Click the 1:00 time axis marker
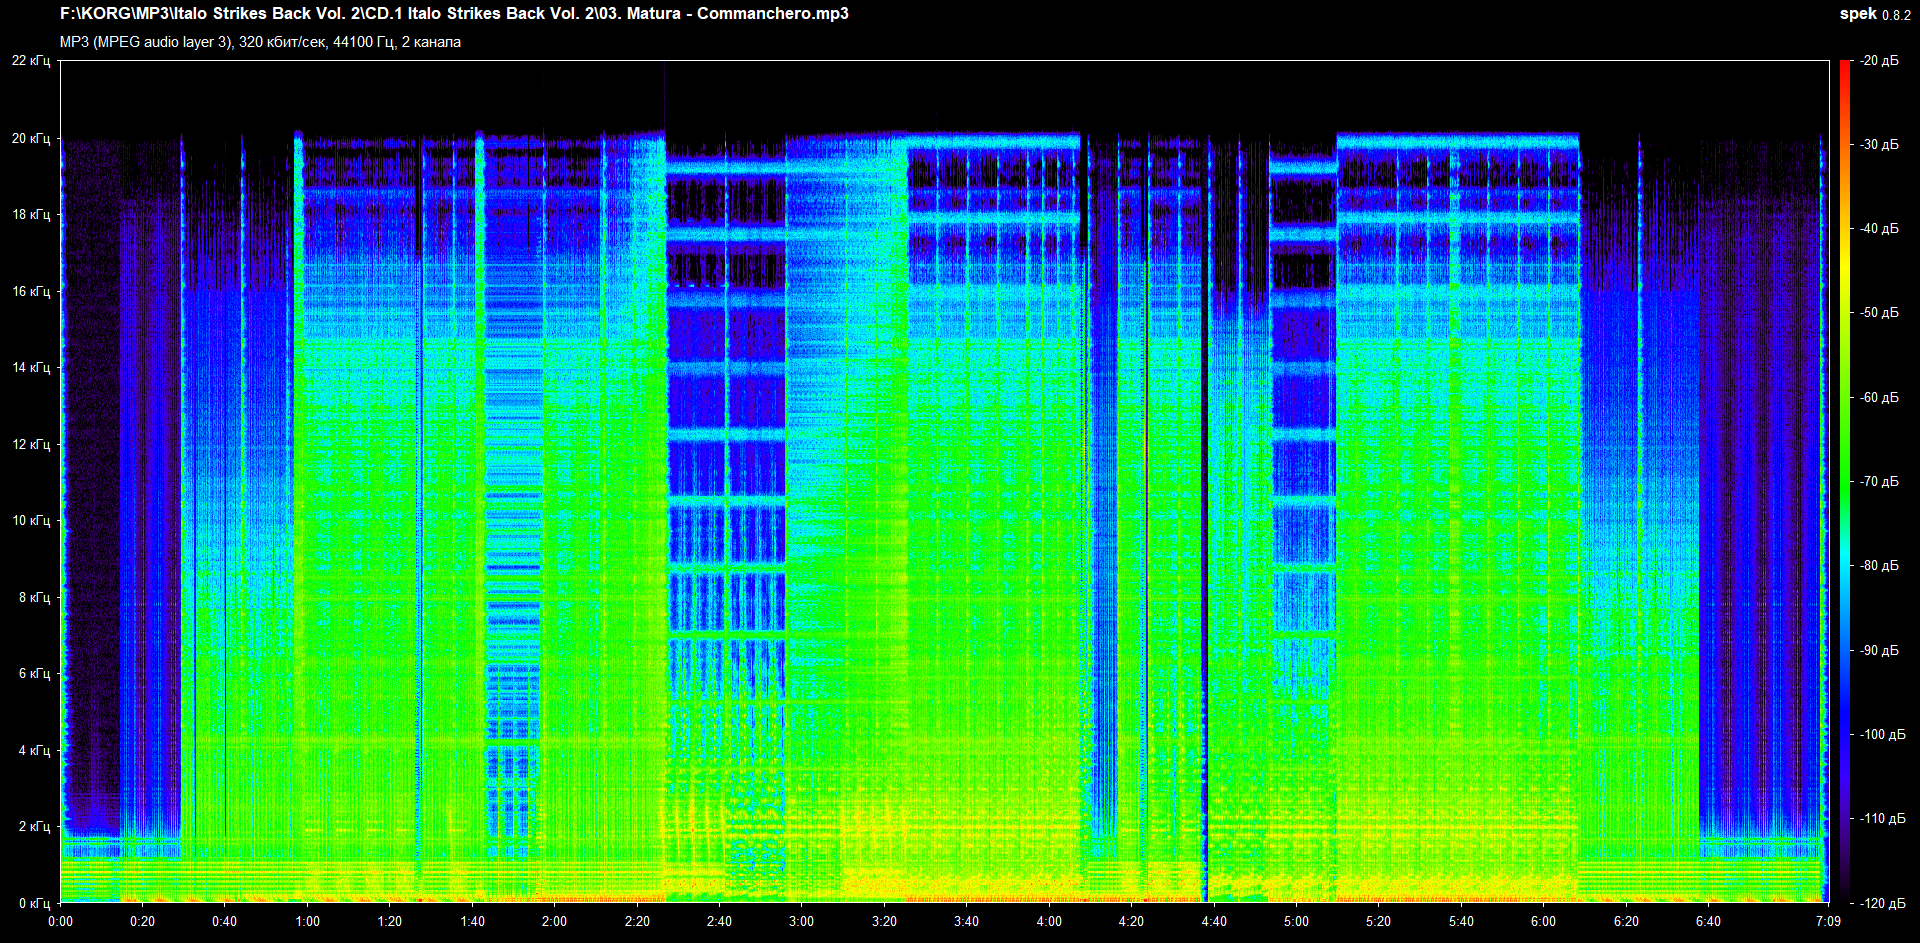This screenshot has height=943, width=1920. [x=307, y=921]
